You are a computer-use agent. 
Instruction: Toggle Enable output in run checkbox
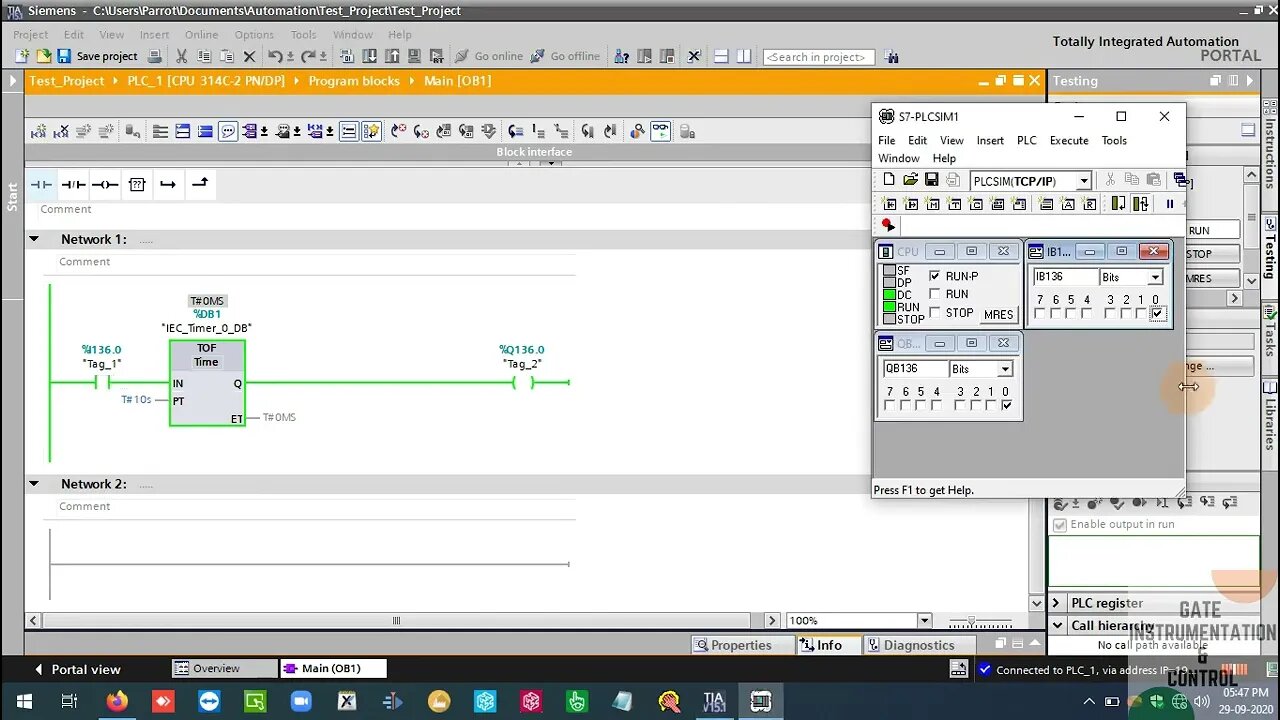(x=1060, y=525)
